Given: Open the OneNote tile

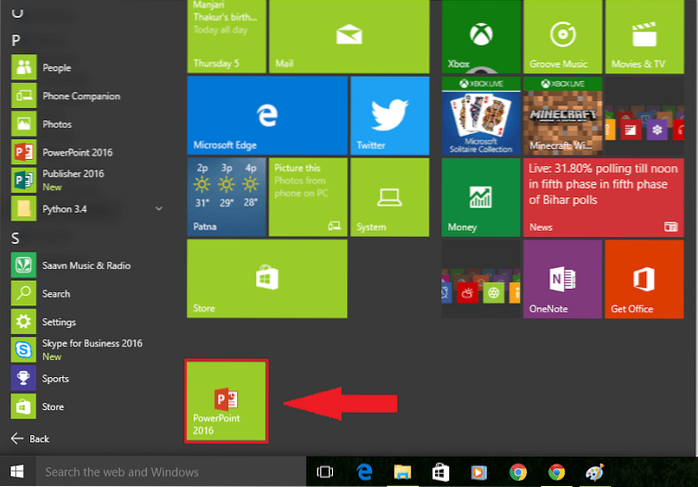Looking at the screenshot, I should pyautogui.click(x=562, y=278).
